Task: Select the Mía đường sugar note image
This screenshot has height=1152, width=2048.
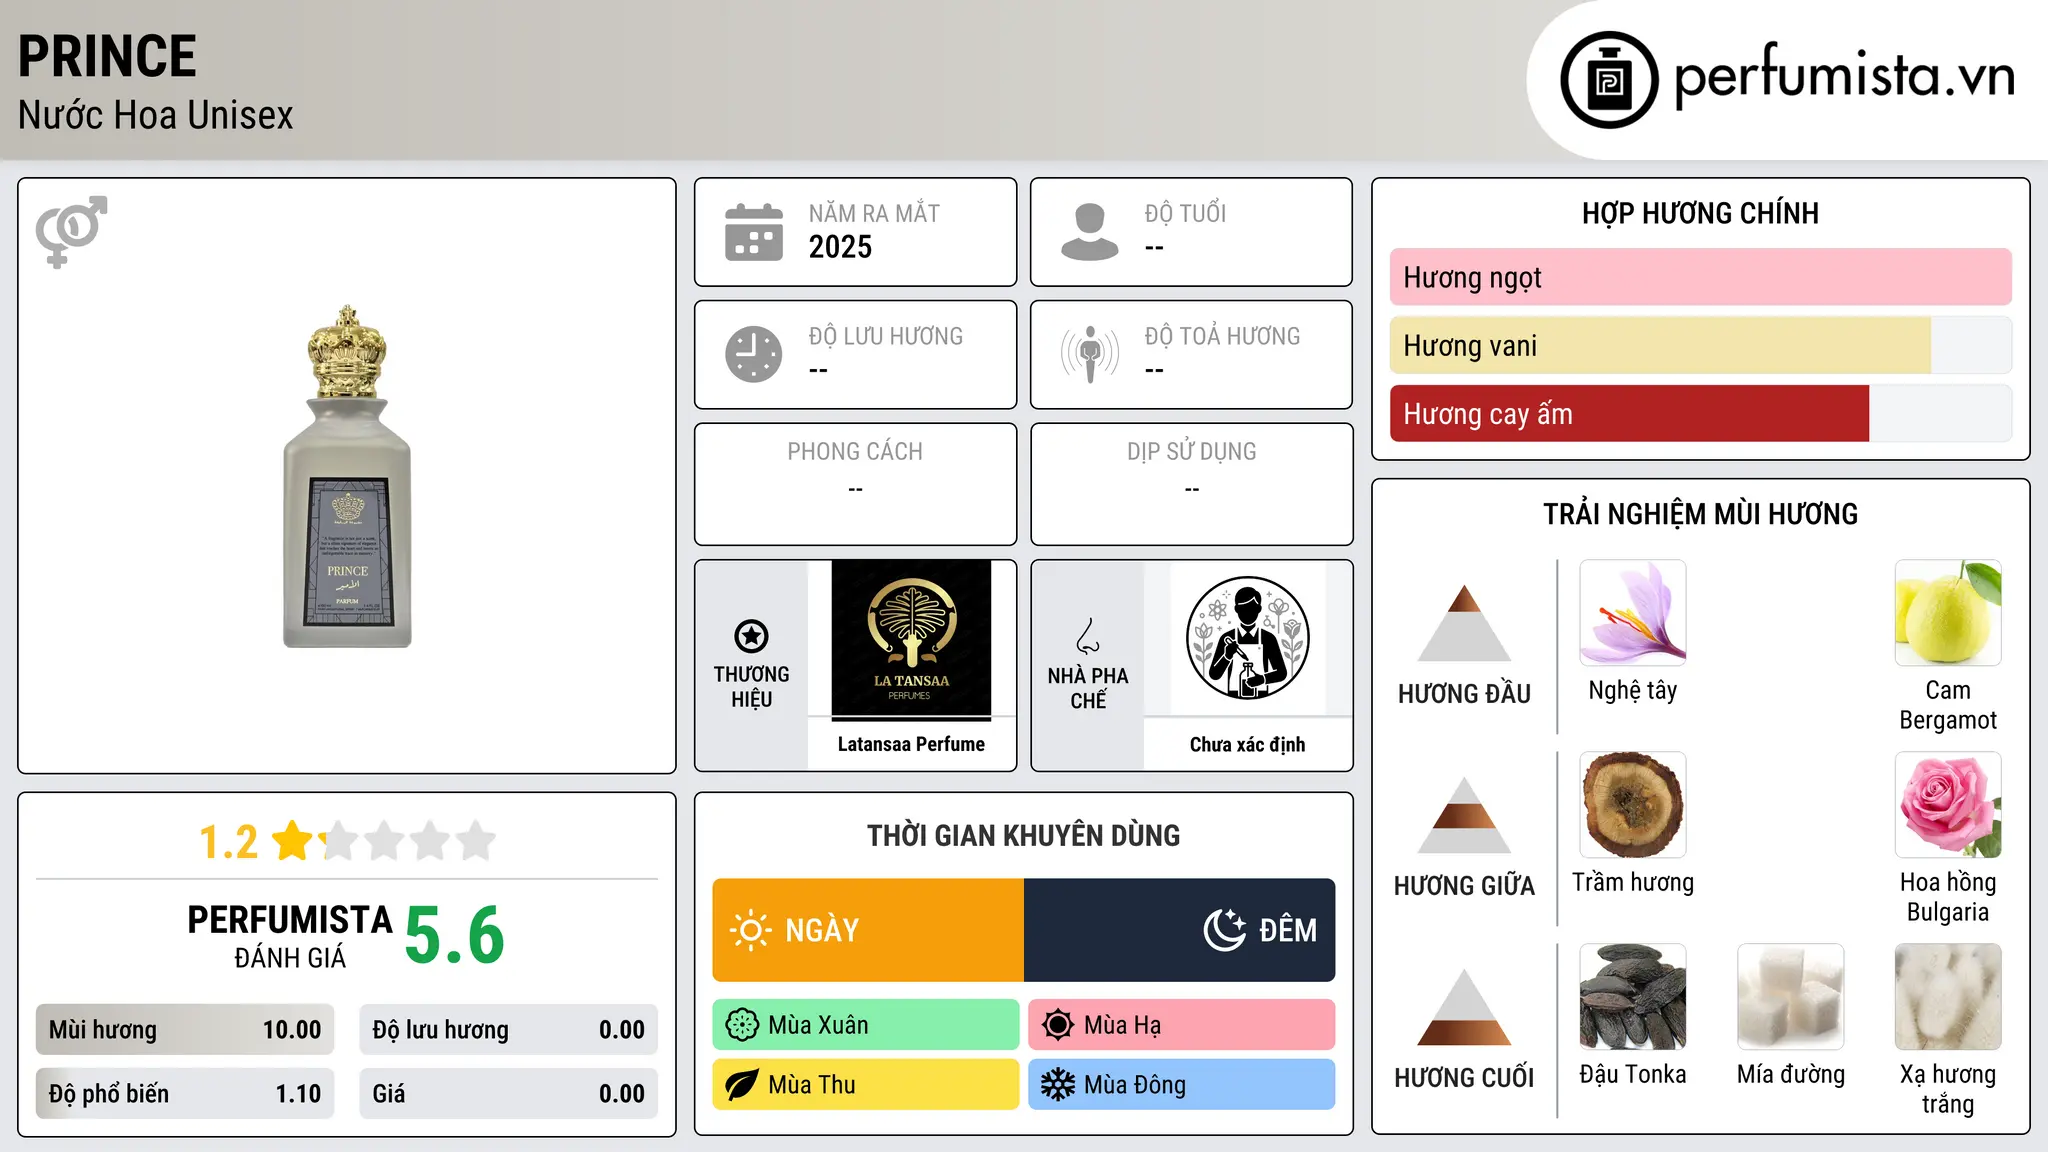Action: point(1791,997)
